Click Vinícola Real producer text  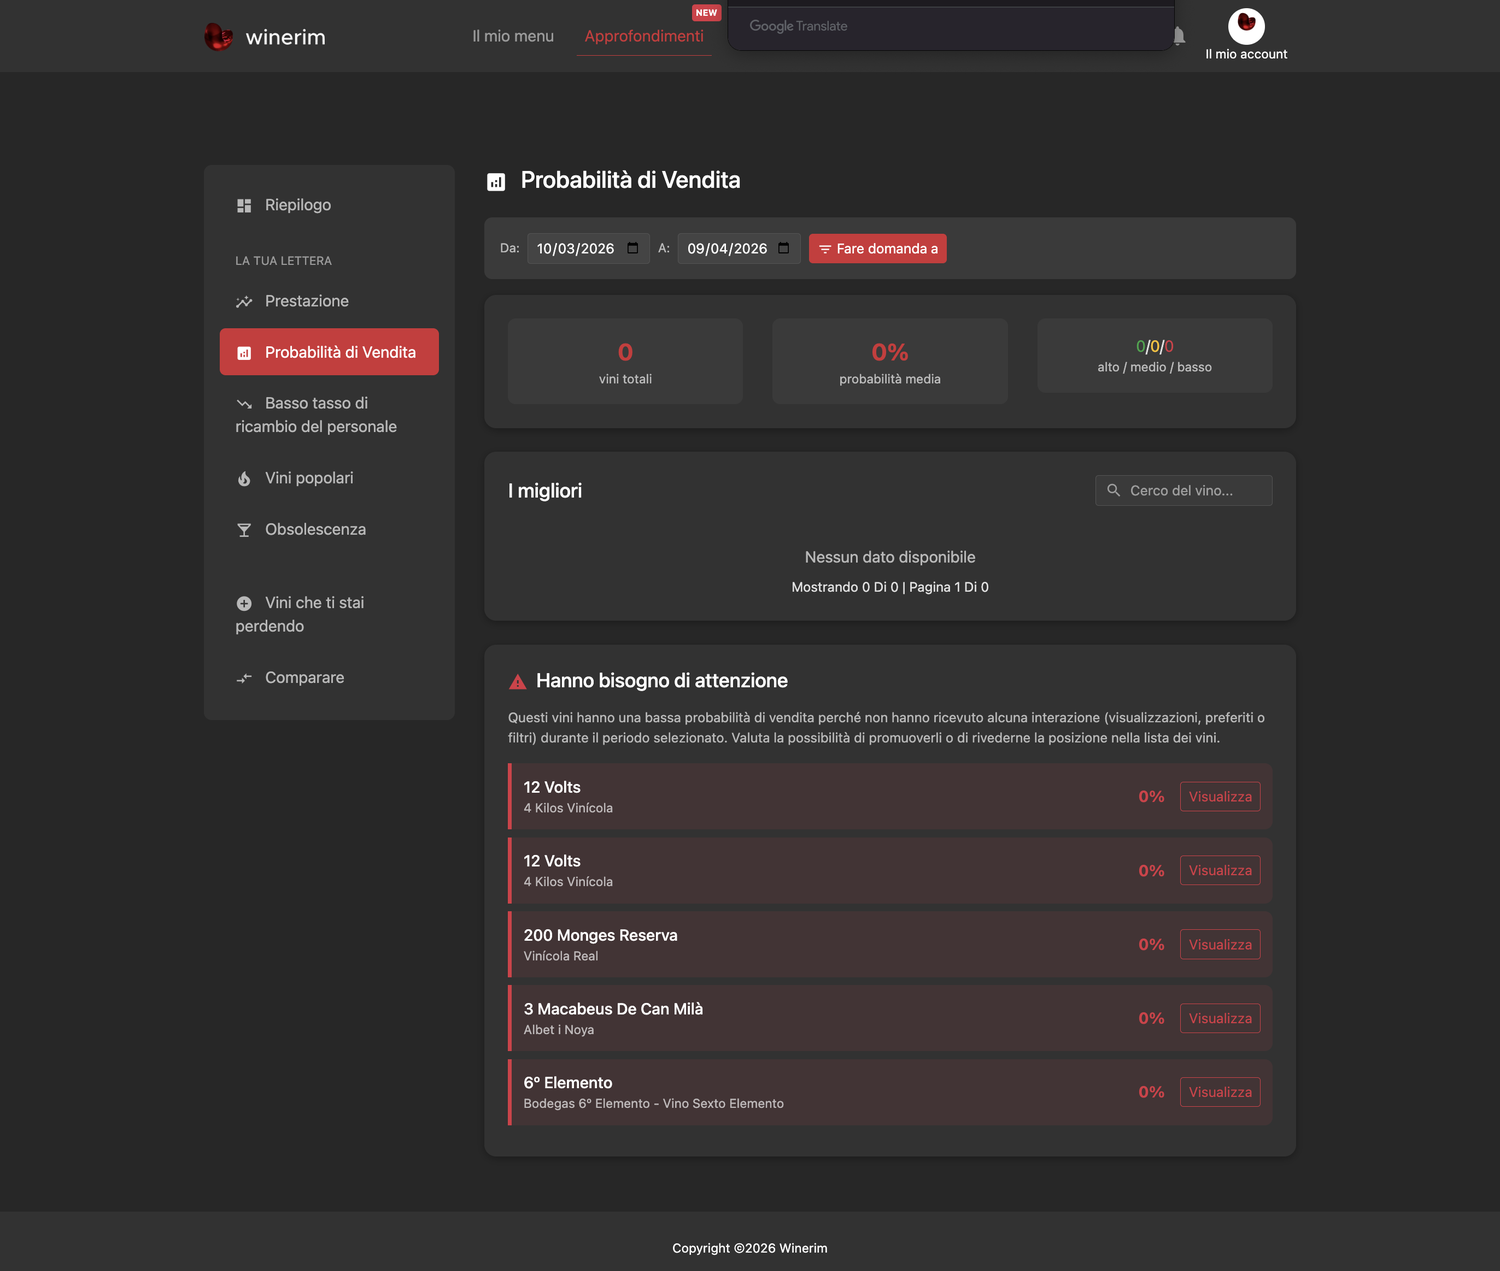[561, 957]
